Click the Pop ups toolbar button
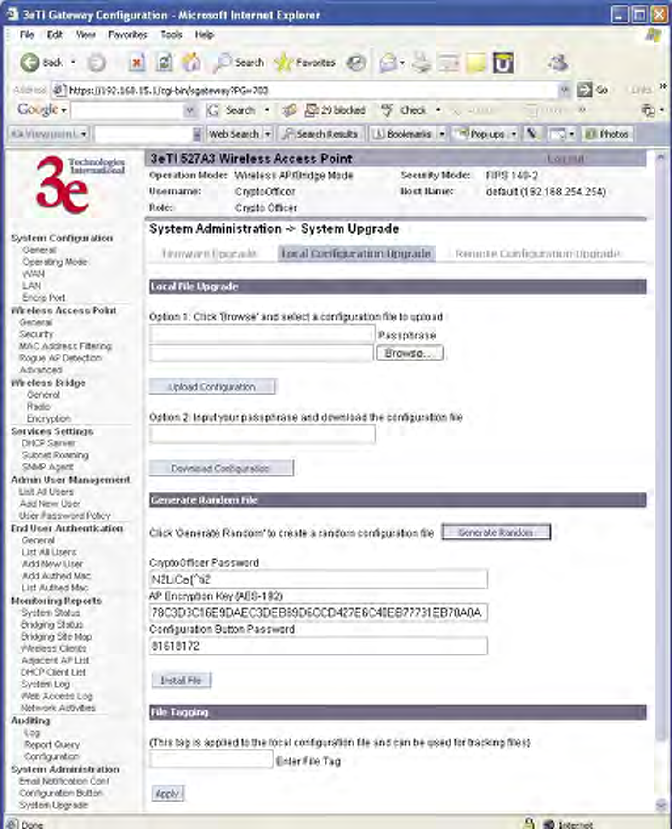The height and width of the screenshot is (829, 672). point(481,134)
